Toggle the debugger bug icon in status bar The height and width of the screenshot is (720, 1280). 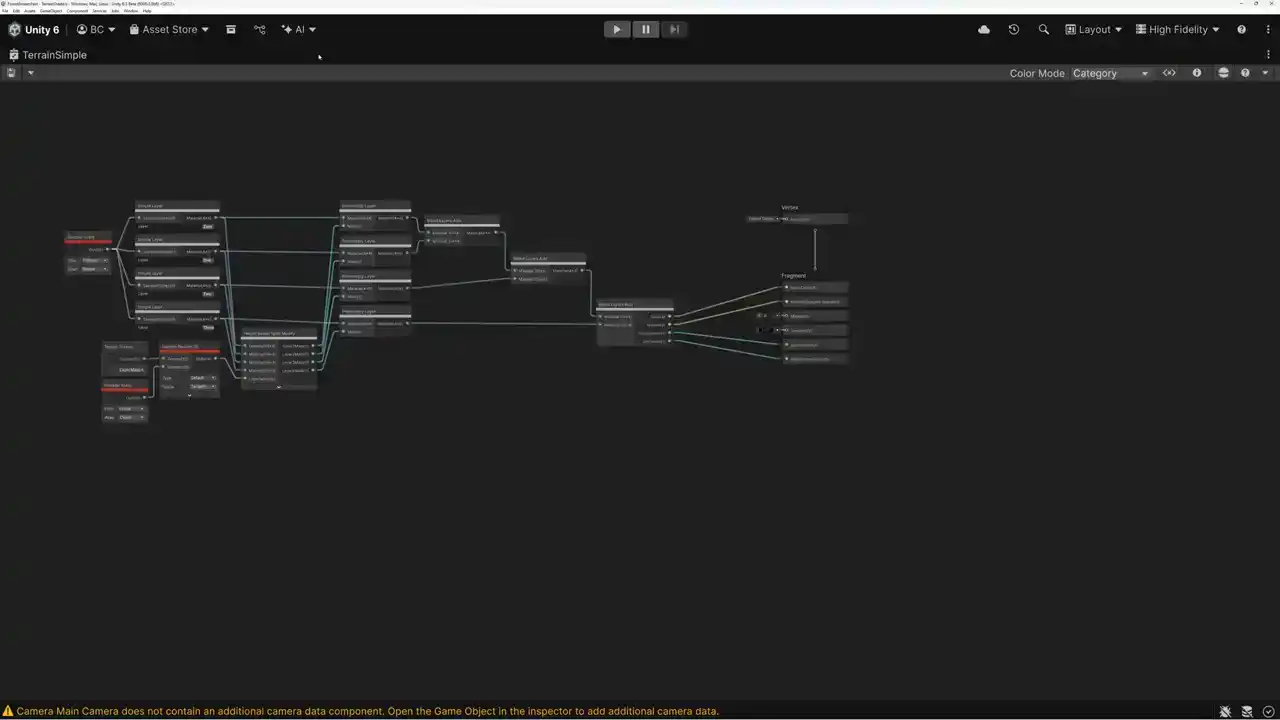(1225, 711)
